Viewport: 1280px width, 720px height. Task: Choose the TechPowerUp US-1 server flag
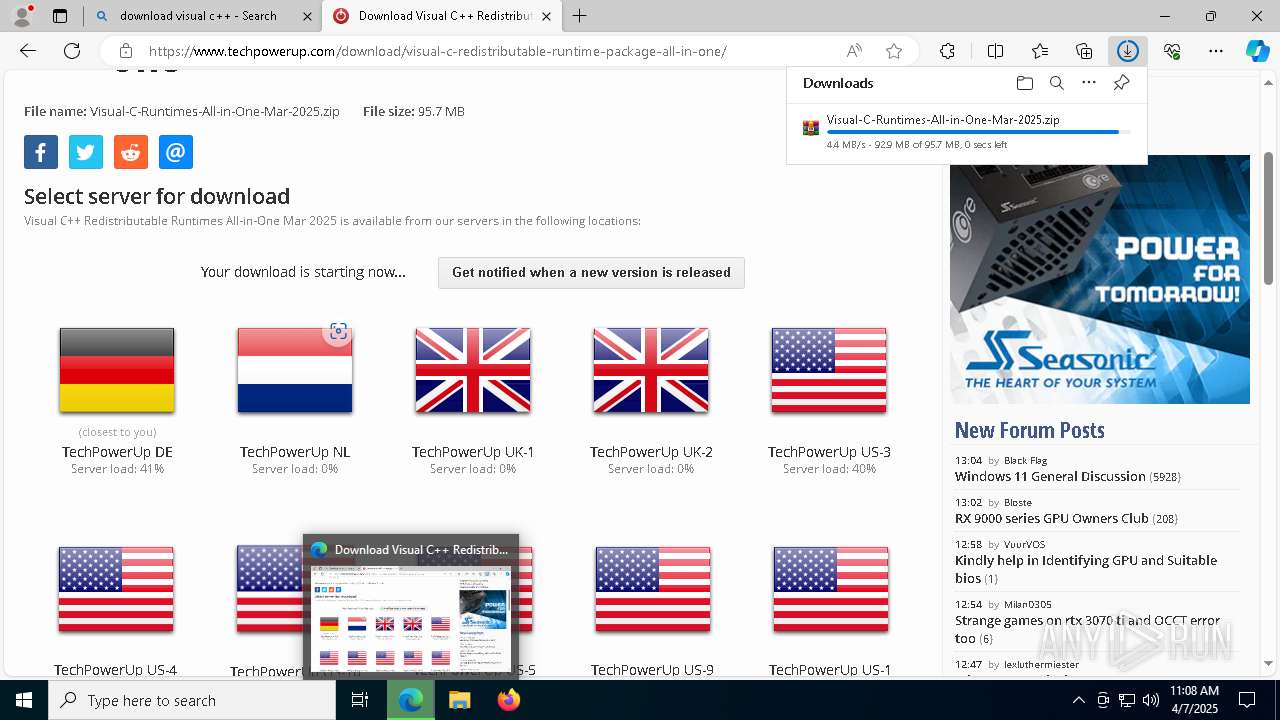pyautogui.click(x=831, y=589)
